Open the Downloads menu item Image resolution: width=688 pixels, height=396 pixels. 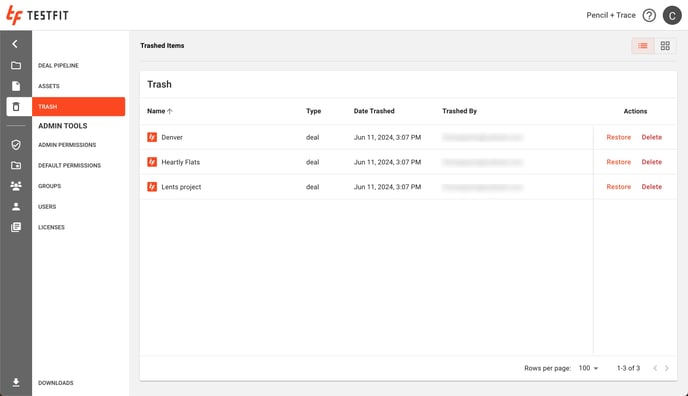pos(56,383)
